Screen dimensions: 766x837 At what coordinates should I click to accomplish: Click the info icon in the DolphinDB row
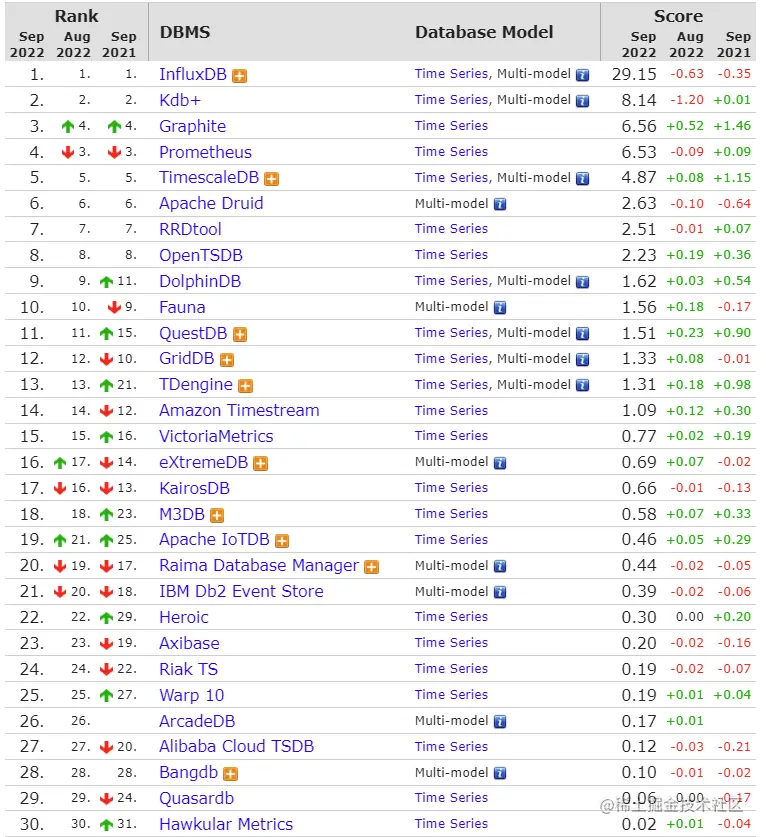pyautogui.click(x=582, y=282)
